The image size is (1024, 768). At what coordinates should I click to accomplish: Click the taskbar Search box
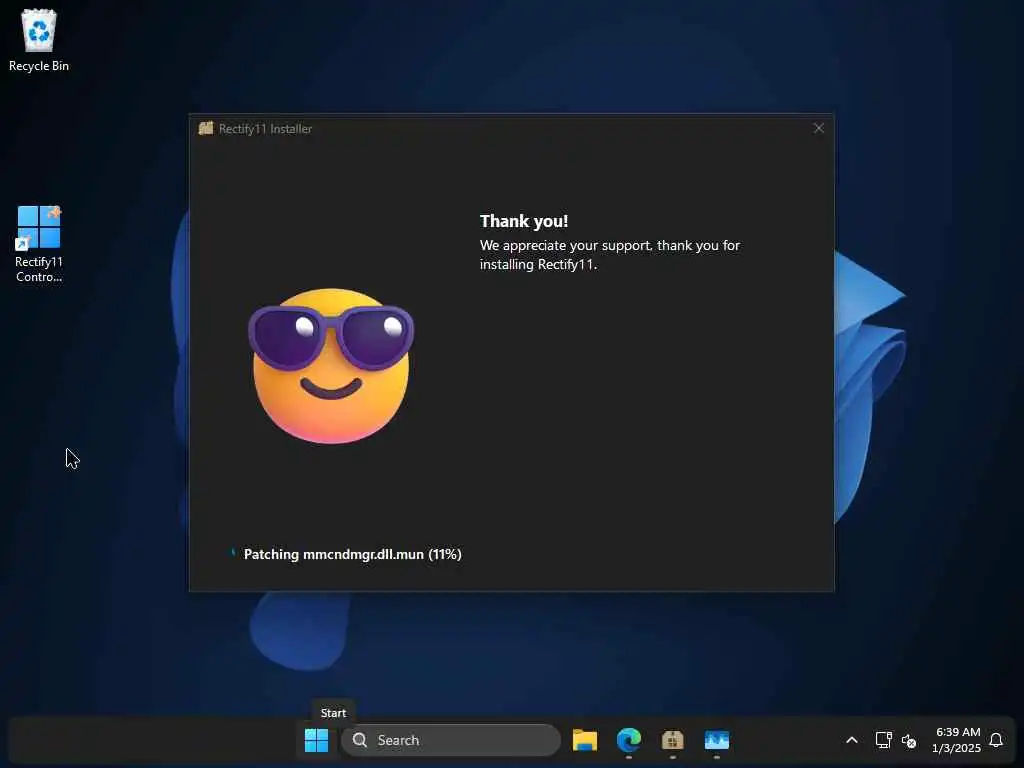pyautogui.click(x=451, y=740)
